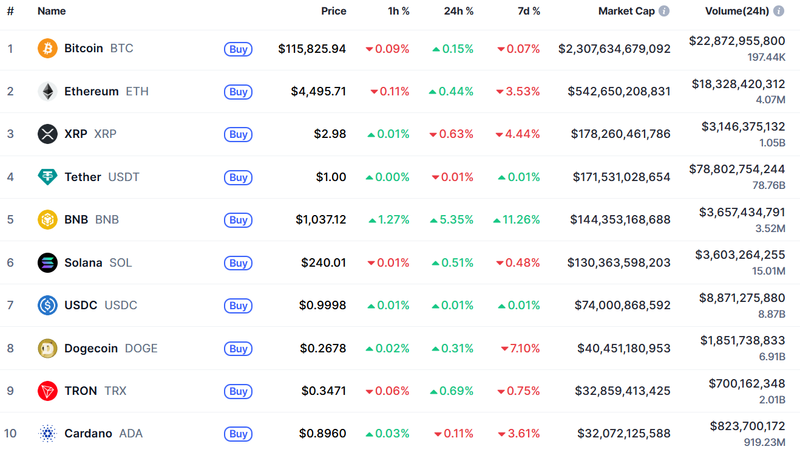The width and height of the screenshot is (800, 452).
Task: Click the Dogecoin logo icon
Action: 47,348
